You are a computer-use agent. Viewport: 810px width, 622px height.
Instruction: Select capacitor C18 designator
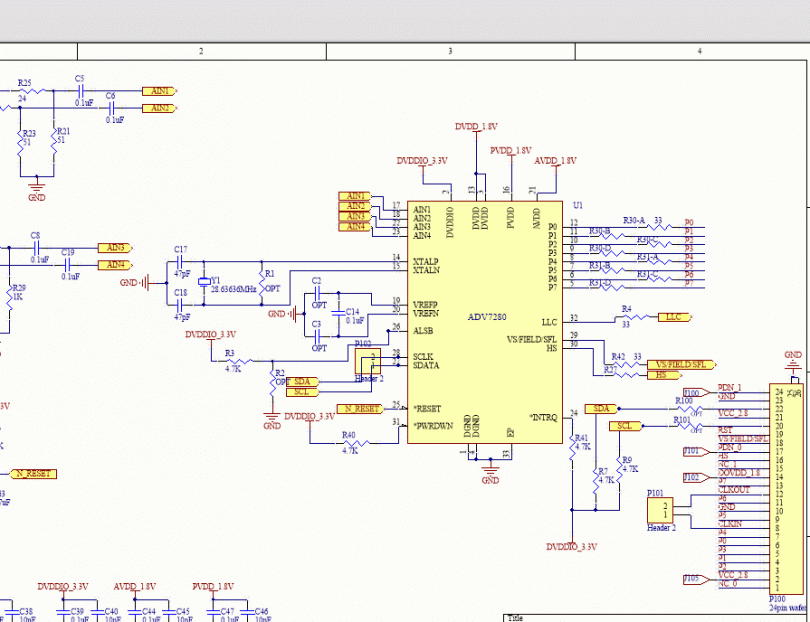pyautogui.click(x=181, y=292)
